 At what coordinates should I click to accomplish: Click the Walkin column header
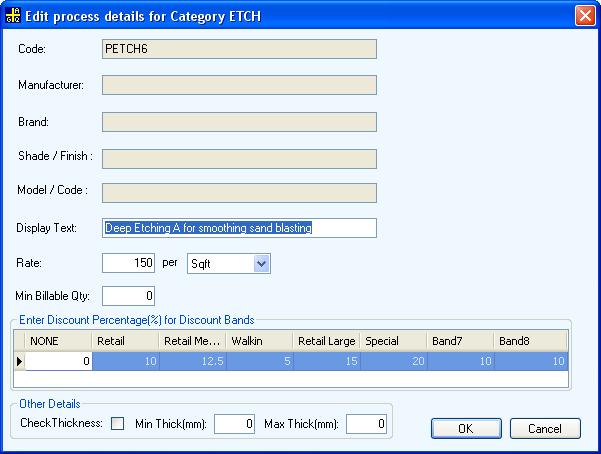[x=259, y=341]
